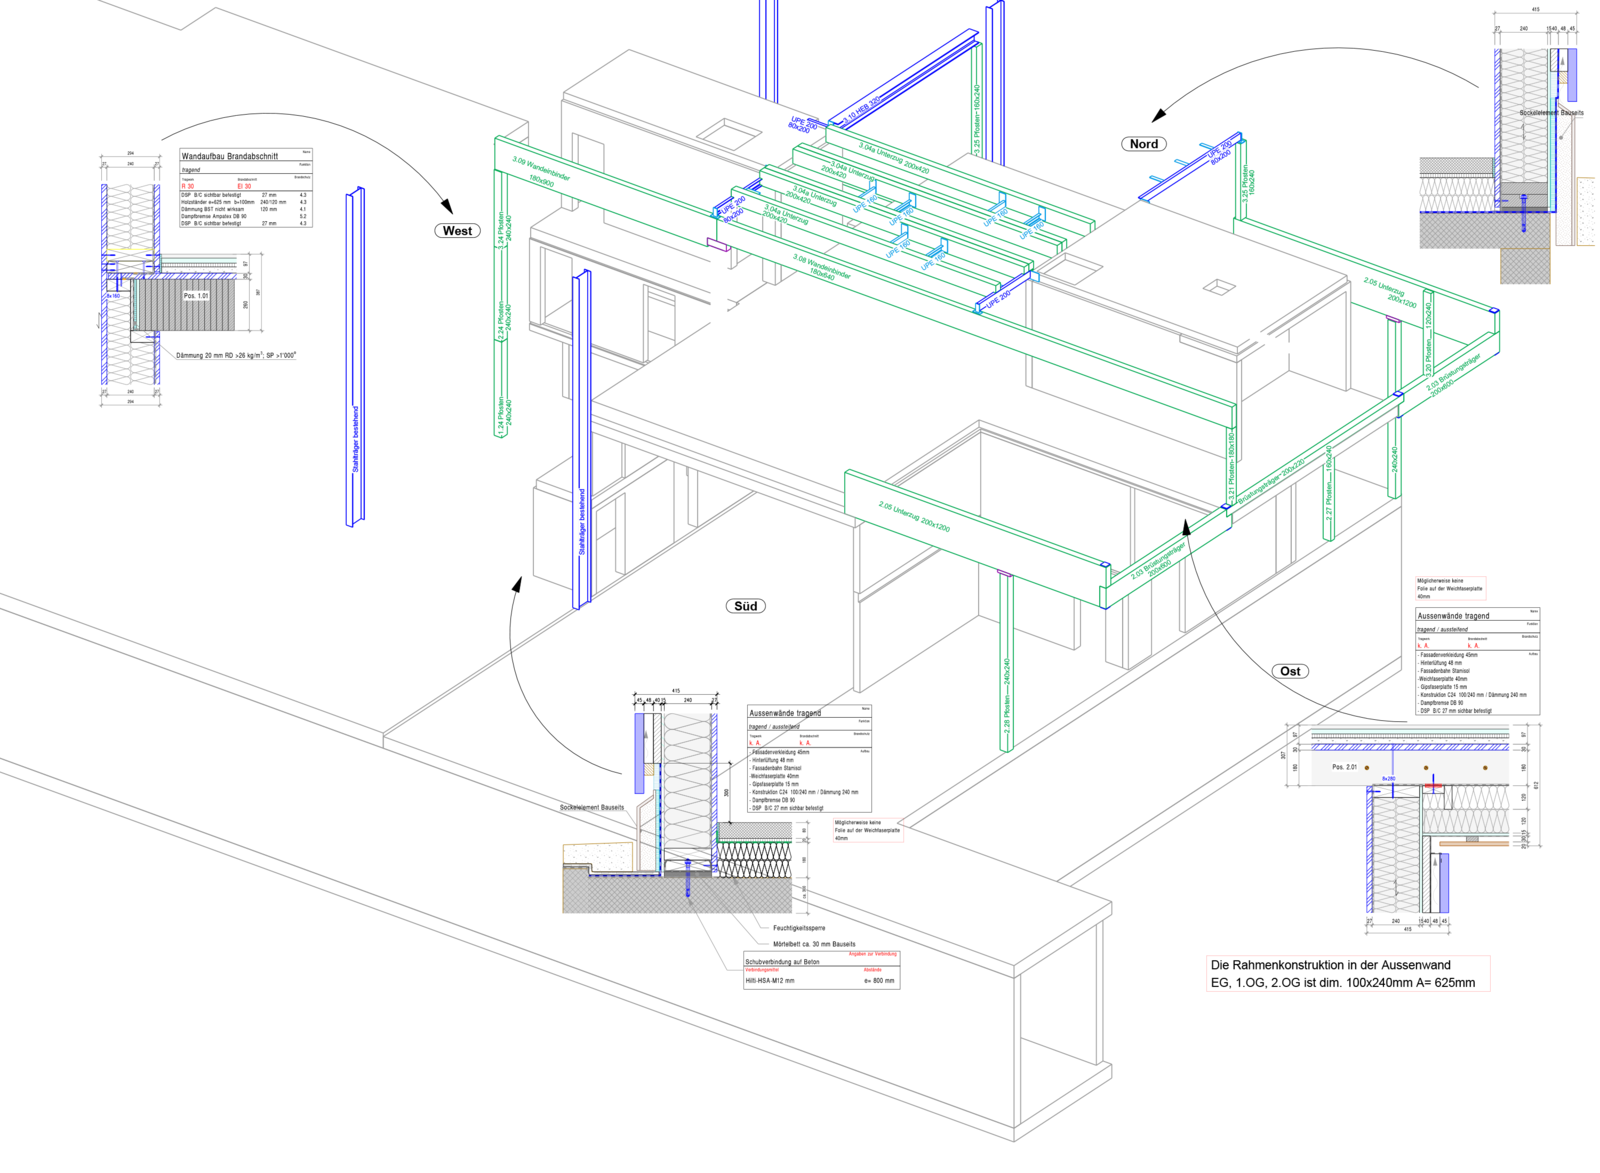Click the Pos. 1.01 label in west detail
The width and height of the screenshot is (1600, 1173).
[196, 296]
